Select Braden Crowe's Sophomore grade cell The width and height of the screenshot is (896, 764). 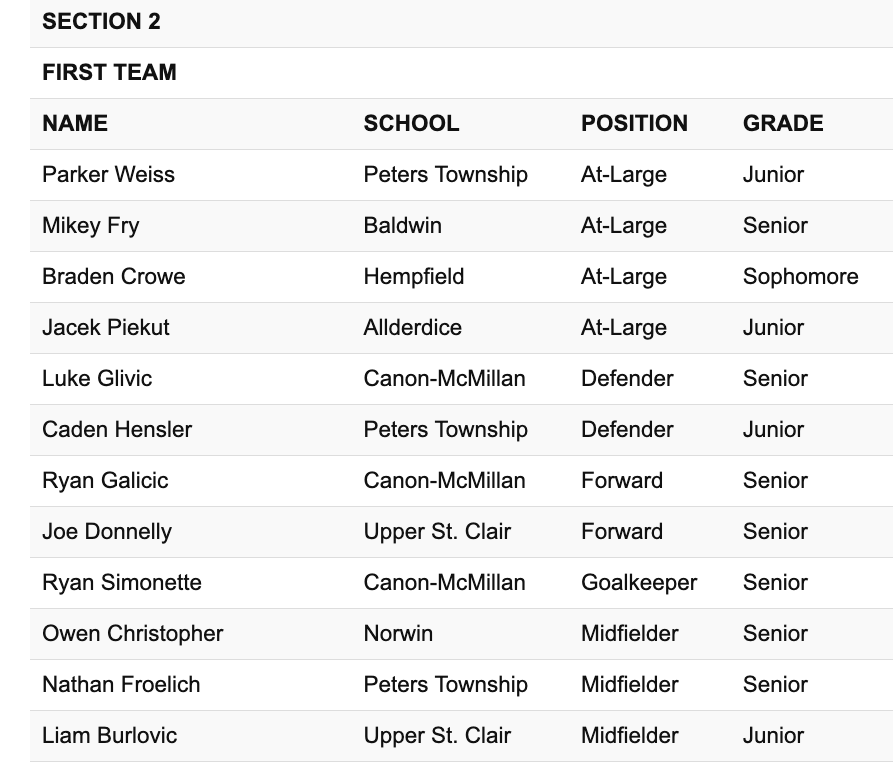point(800,276)
